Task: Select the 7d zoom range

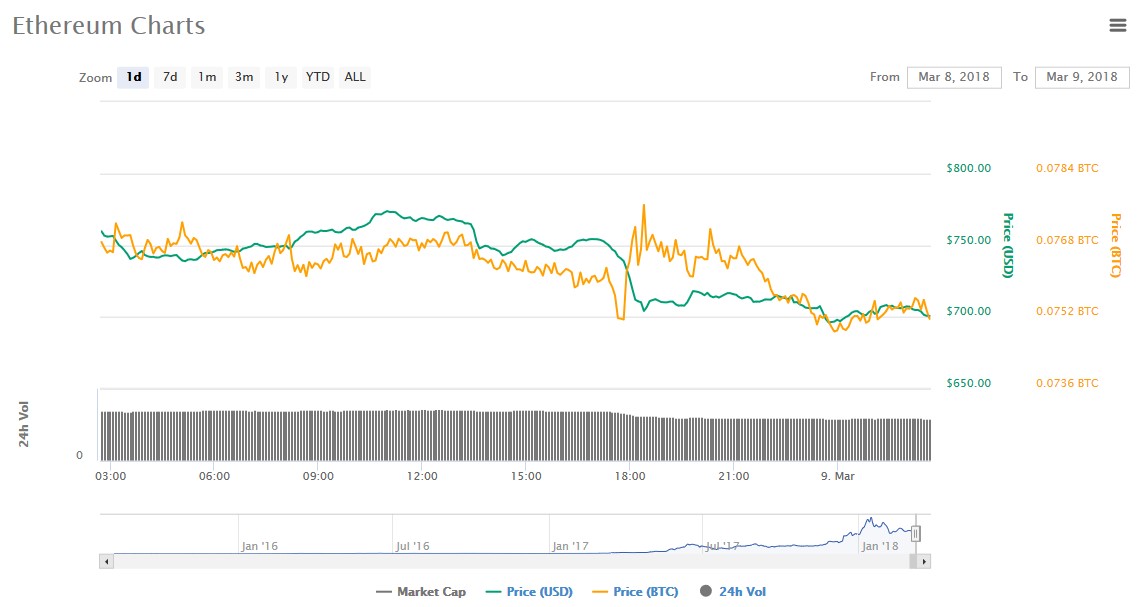Action: pyautogui.click(x=170, y=77)
